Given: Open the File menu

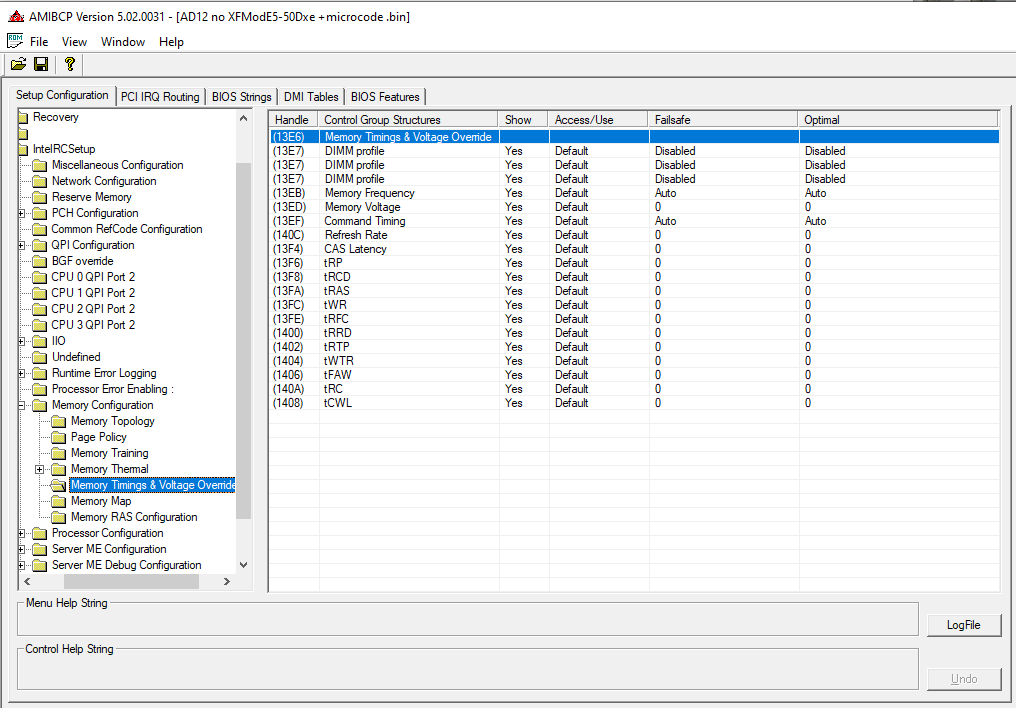Looking at the screenshot, I should [x=39, y=41].
